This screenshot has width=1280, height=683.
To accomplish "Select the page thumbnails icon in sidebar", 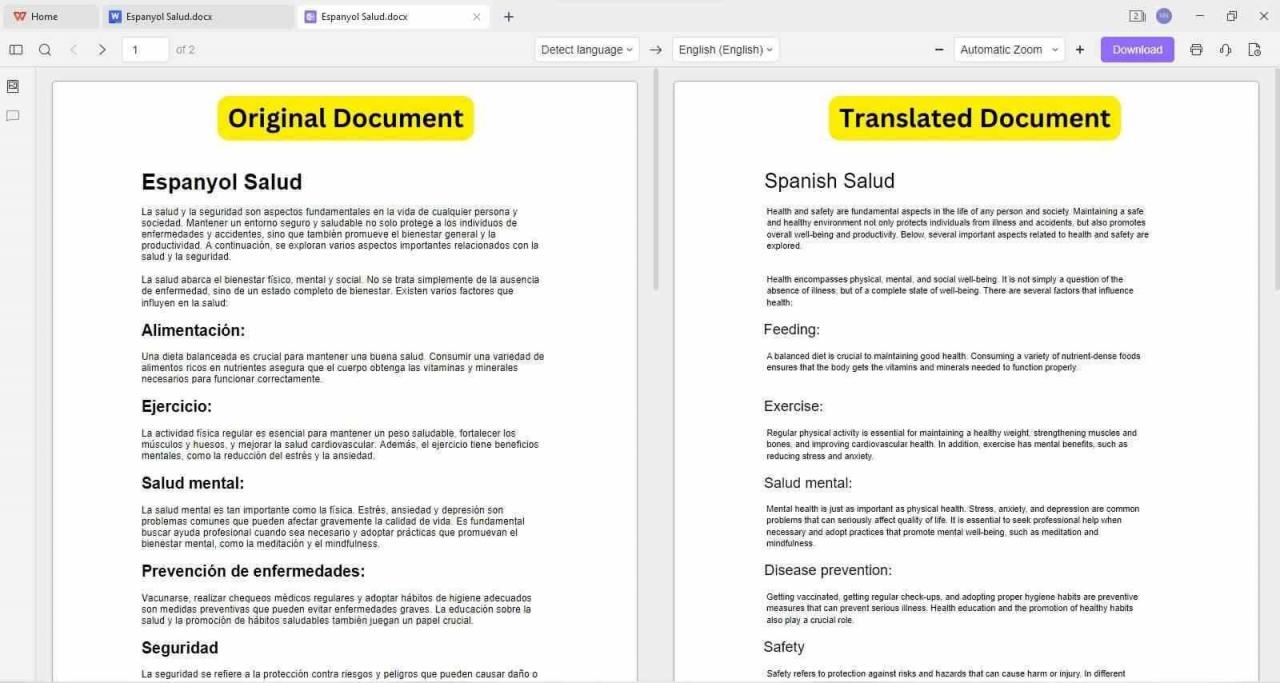I will tap(13, 86).
